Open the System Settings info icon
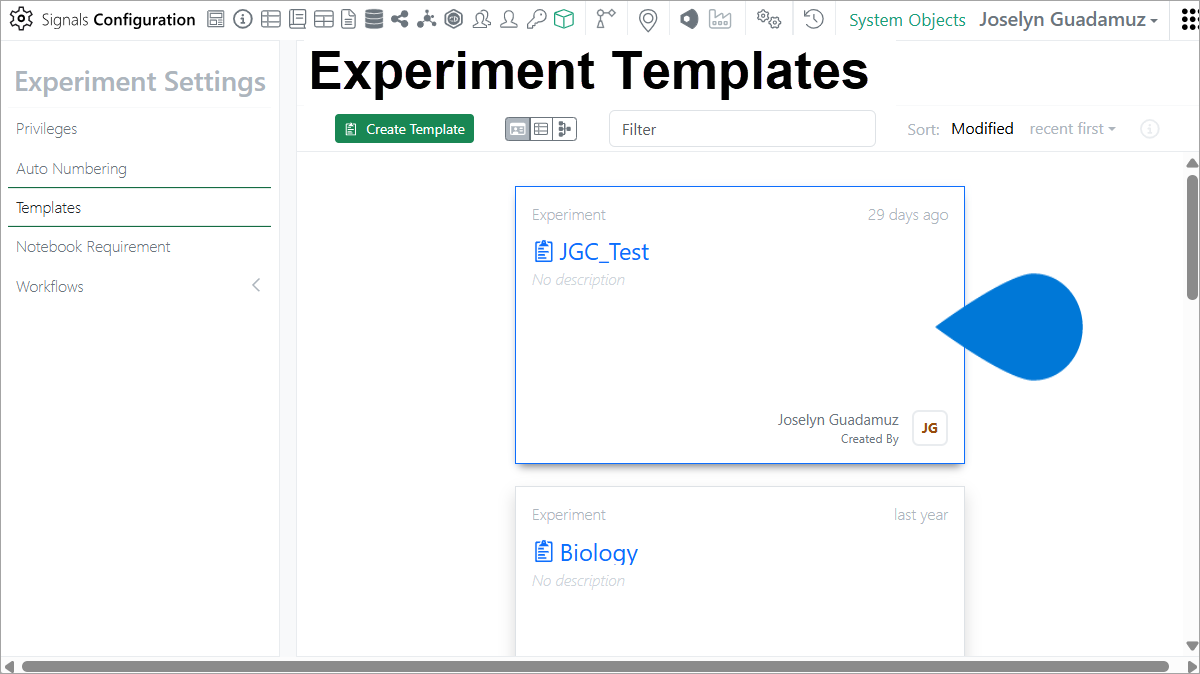Image resolution: width=1200 pixels, height=674 pixels. coord(243,18)
